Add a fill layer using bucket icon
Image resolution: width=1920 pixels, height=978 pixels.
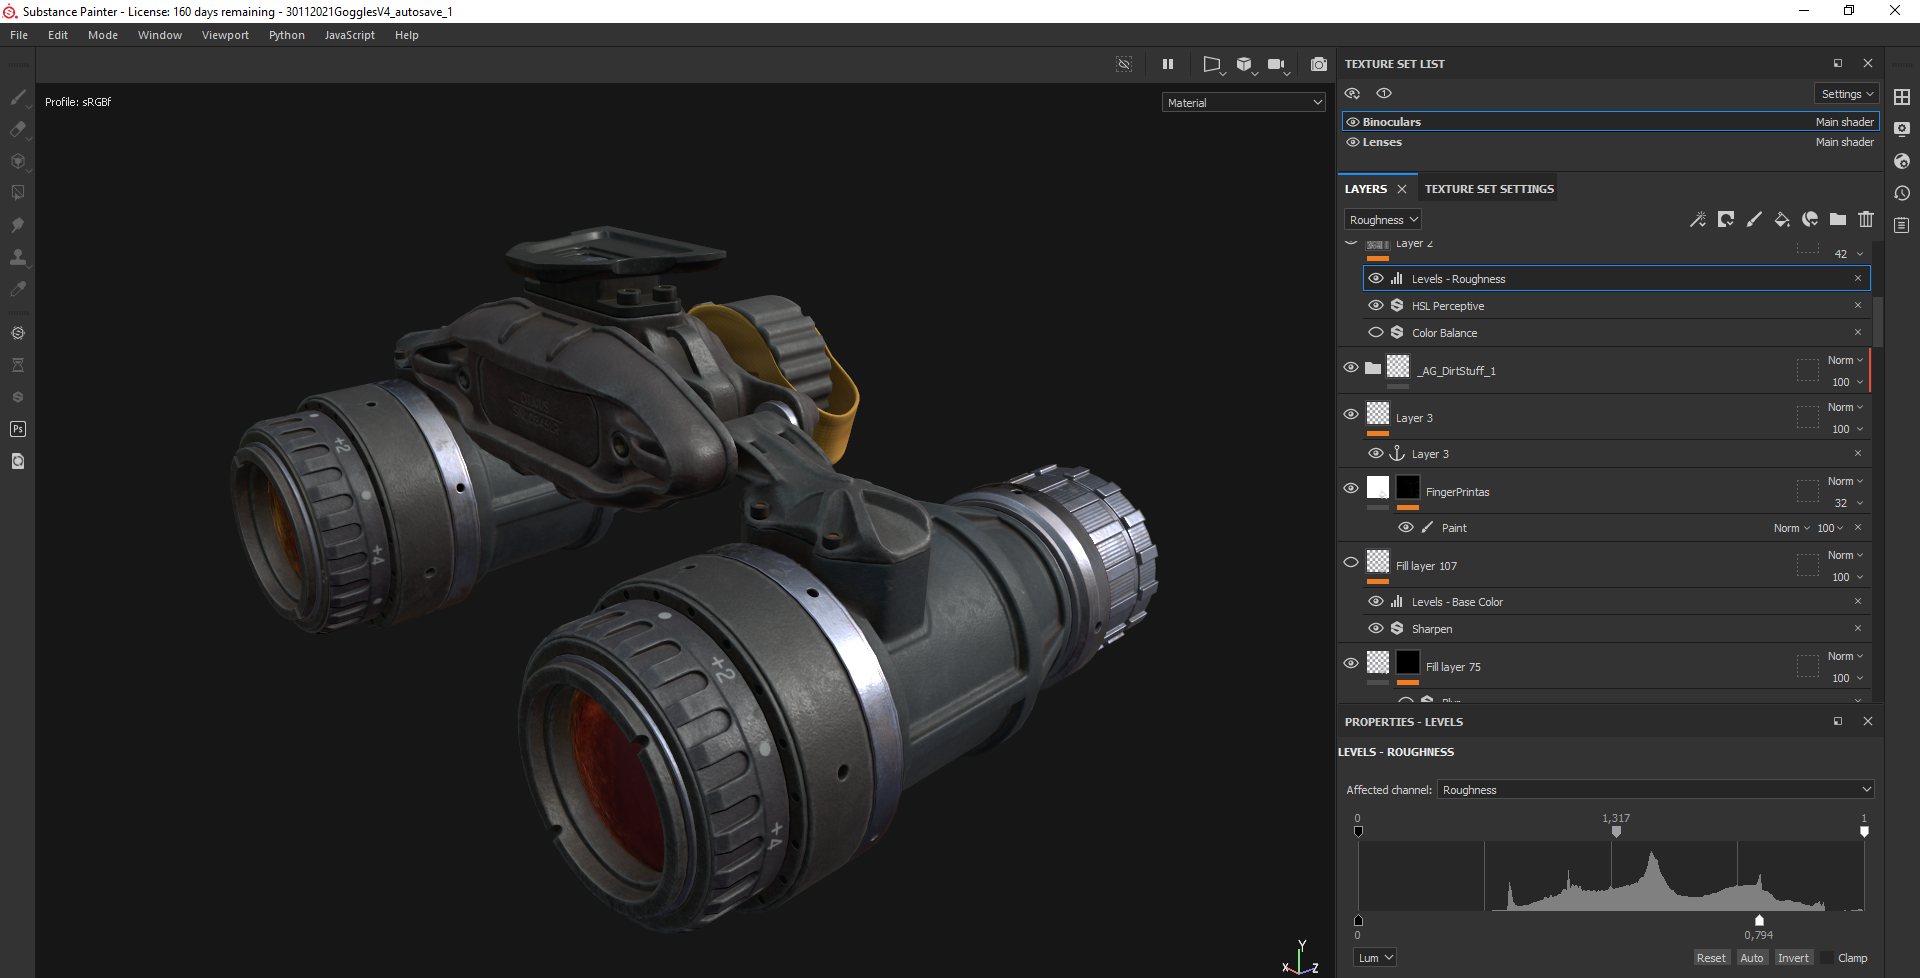1781,220
